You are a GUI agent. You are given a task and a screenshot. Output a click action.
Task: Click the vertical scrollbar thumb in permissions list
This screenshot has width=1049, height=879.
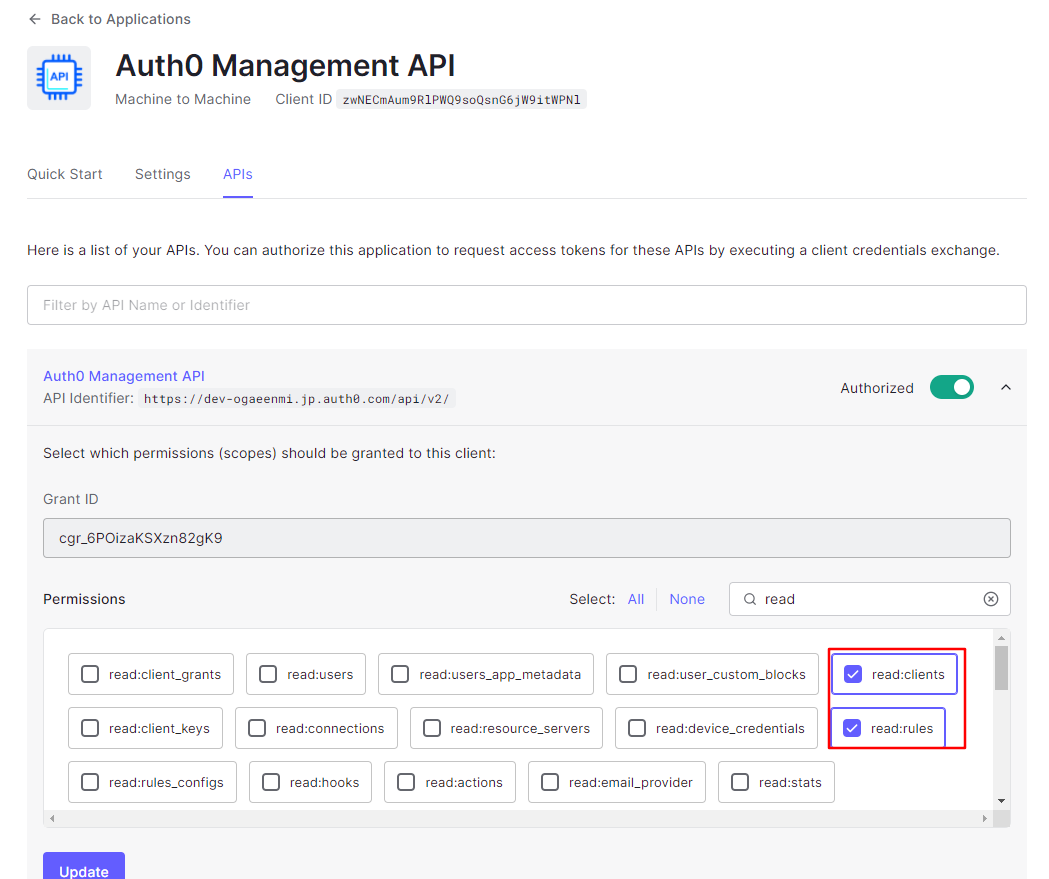[1001, 668]
